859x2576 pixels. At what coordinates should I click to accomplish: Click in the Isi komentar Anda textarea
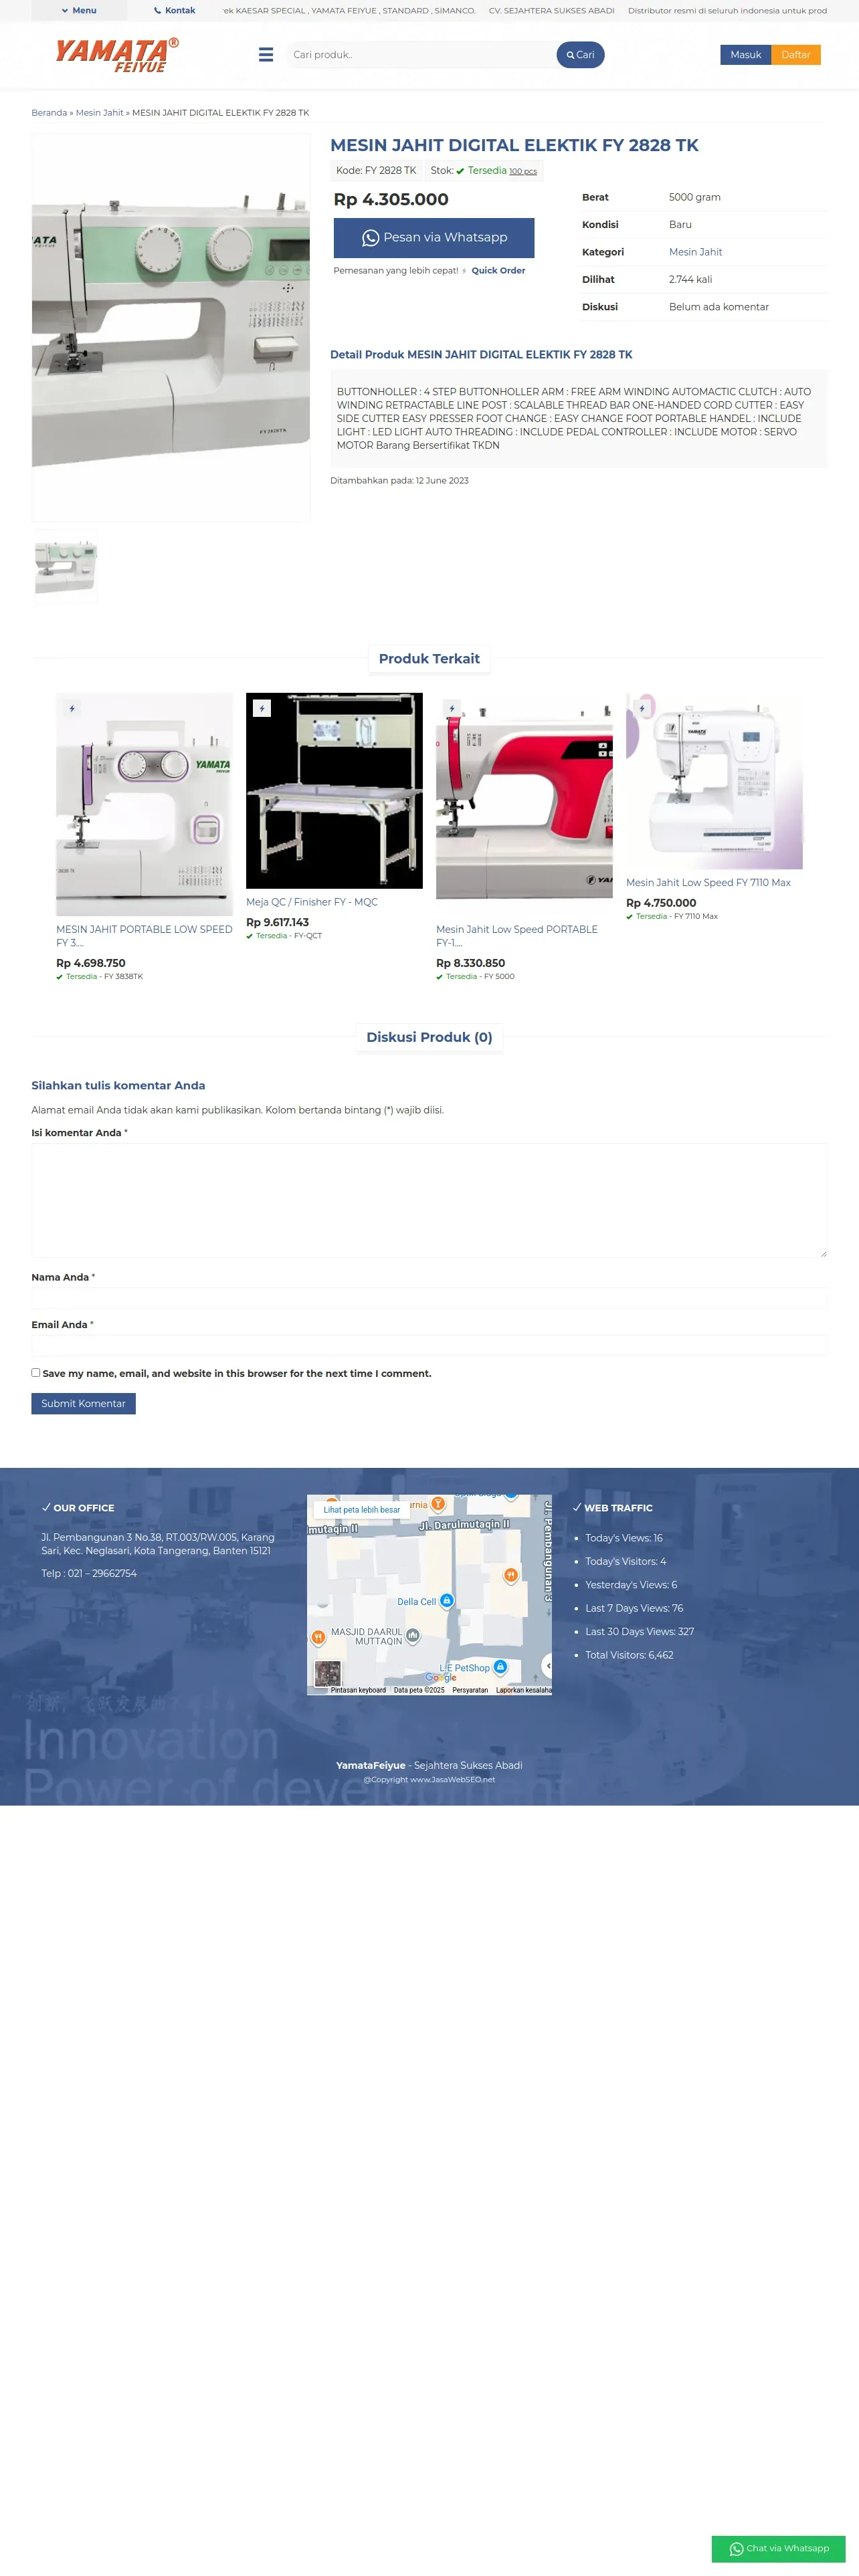click(x=429, y=1200)
